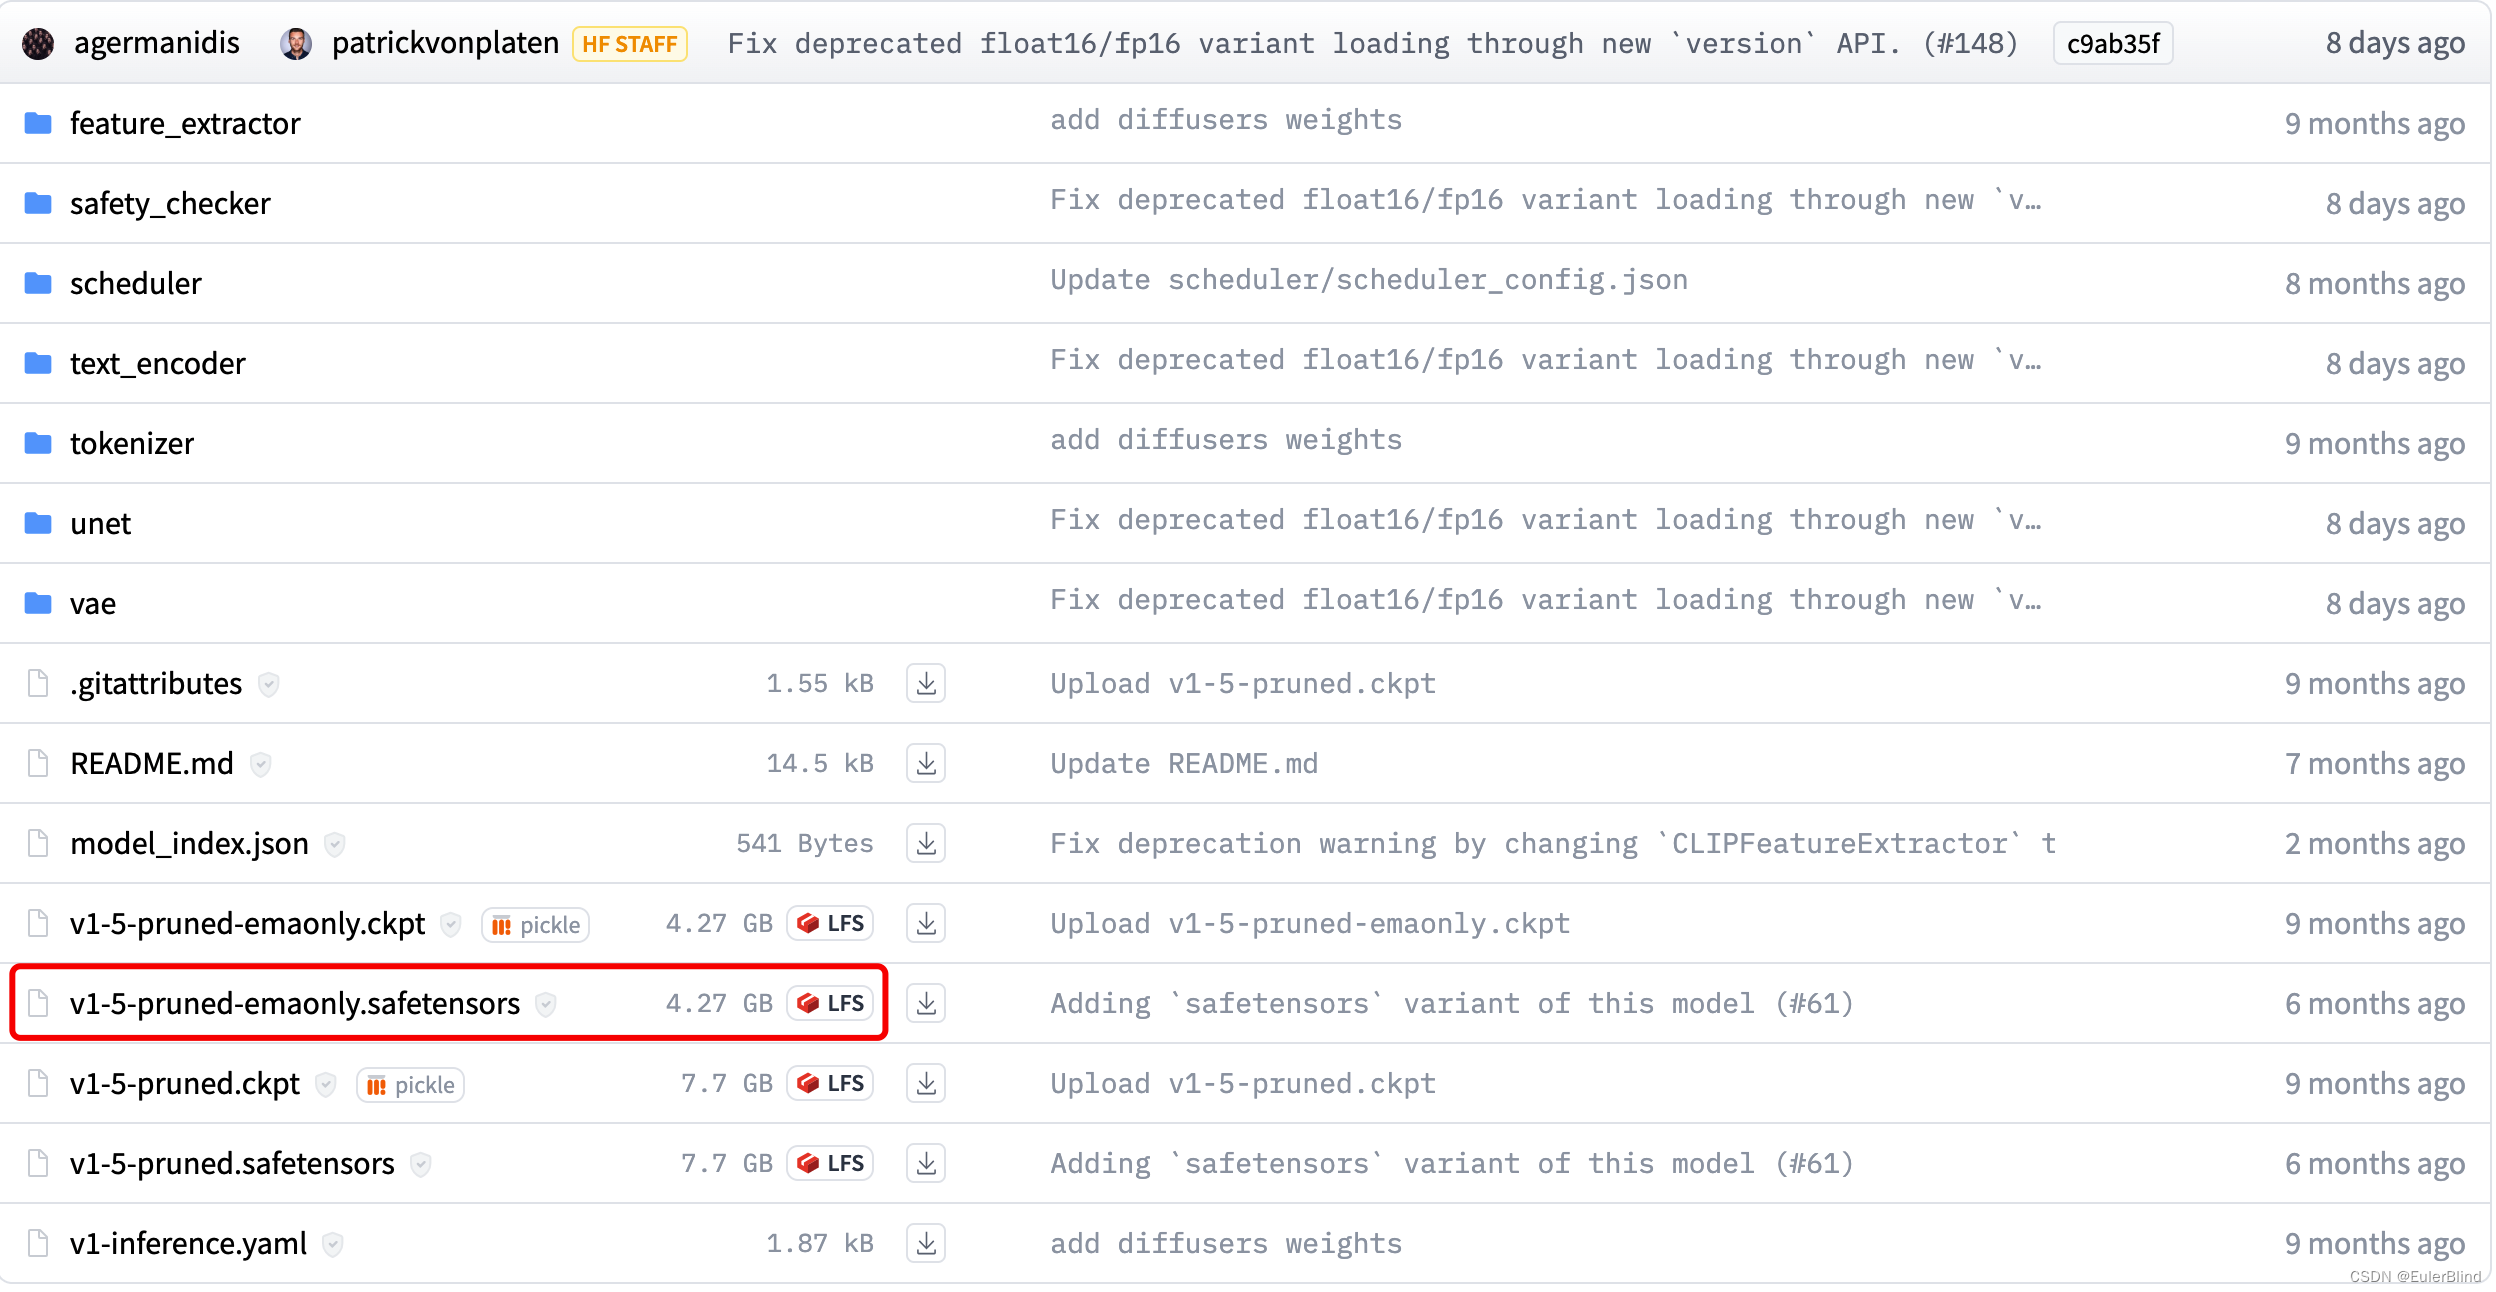The image size is (2496, 1292).
Task: Click the LFS badge on v1-5-pruned.ckpt
Action: coord(830,1083)
